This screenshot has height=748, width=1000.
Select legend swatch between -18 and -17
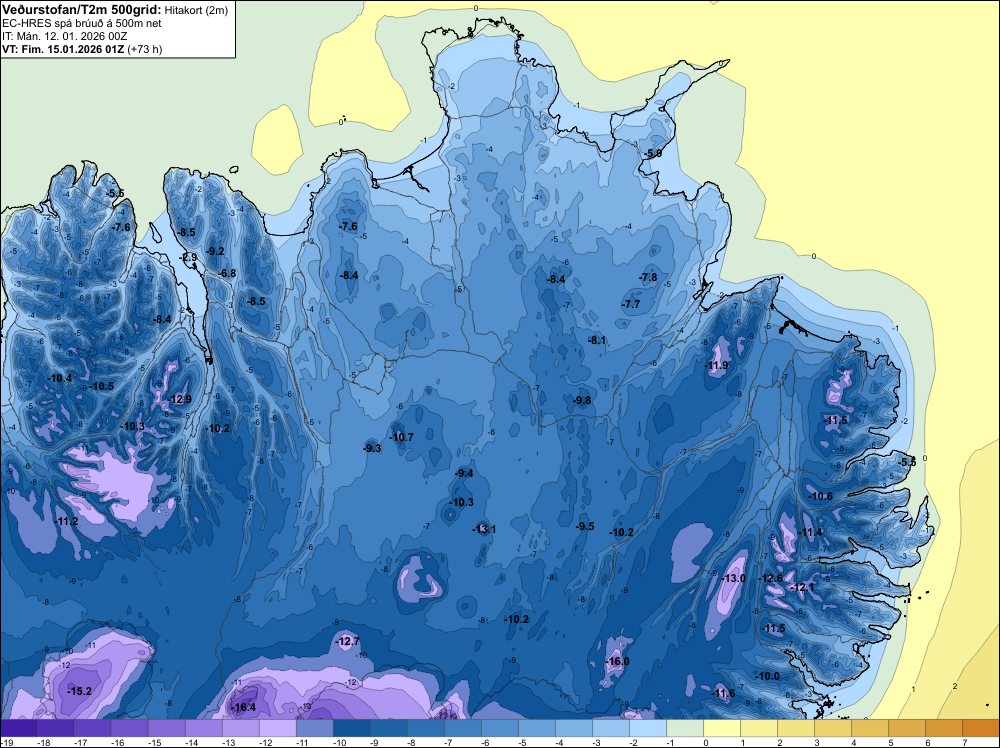[56, 728]
